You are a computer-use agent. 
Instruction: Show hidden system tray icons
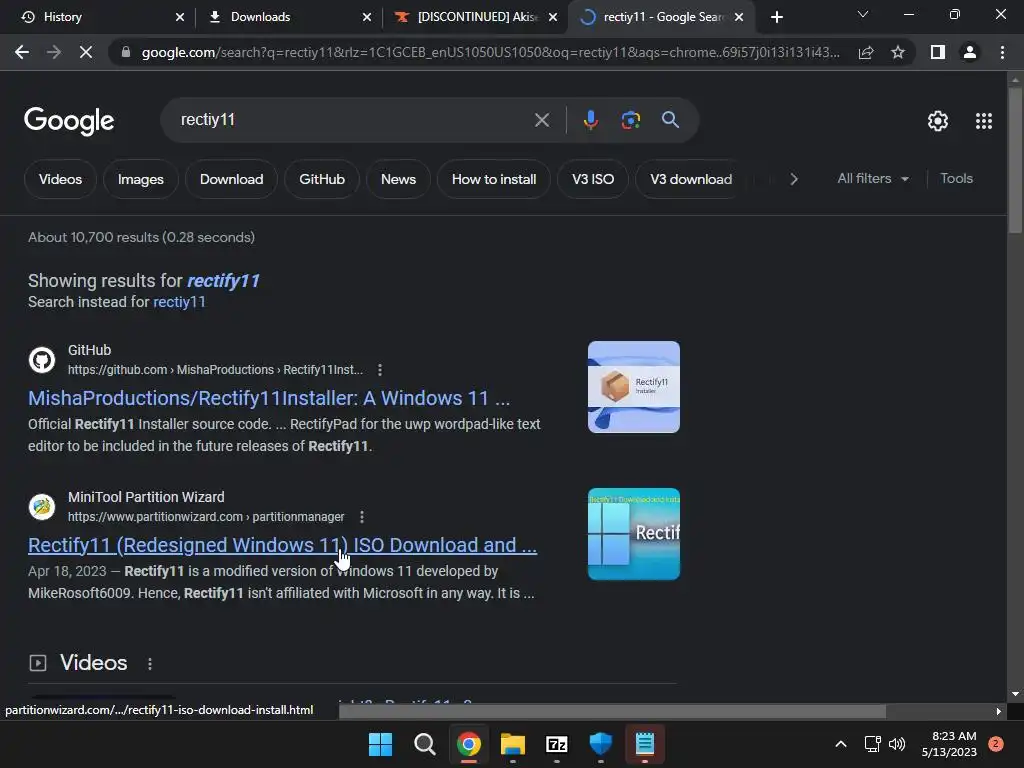click(841, 744)
